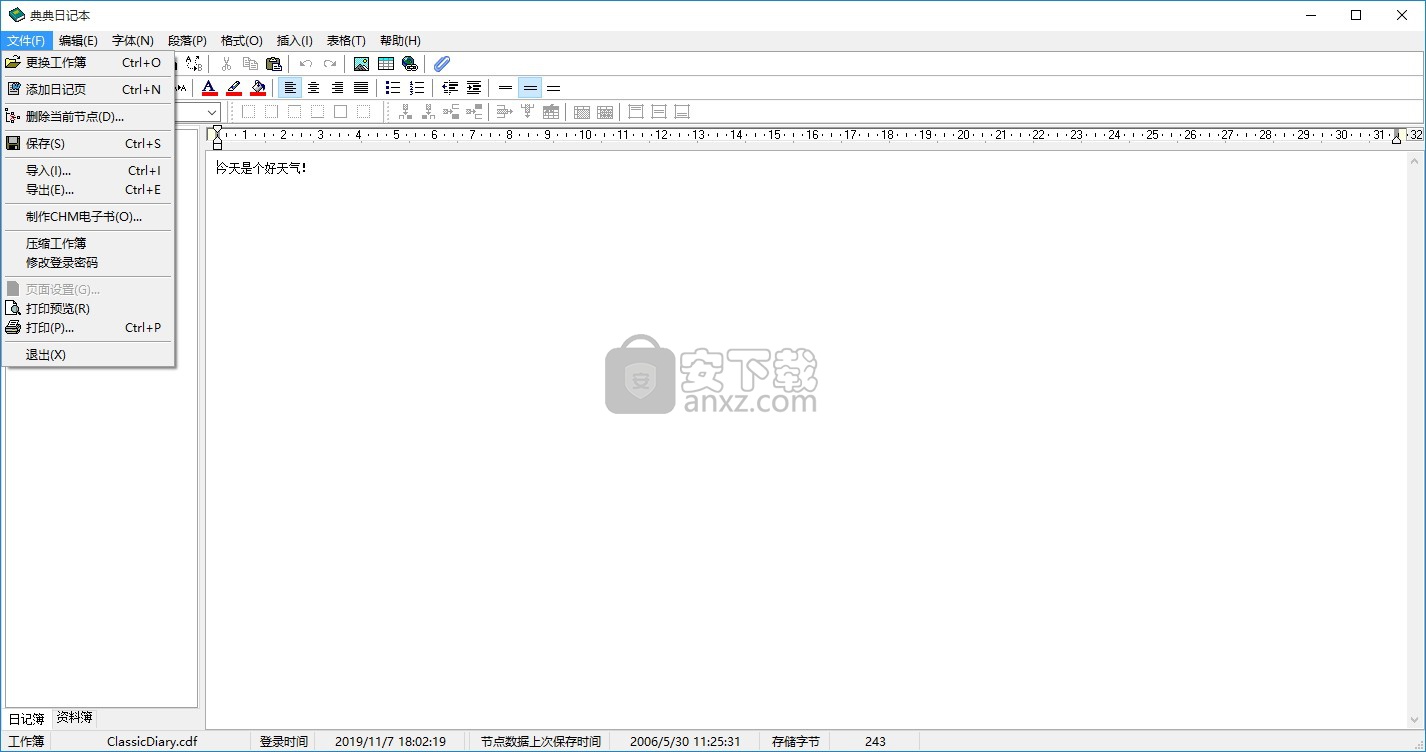Insert a table using grid icon
This screenshot has height=752, width=1426.
tap(386, 63)
